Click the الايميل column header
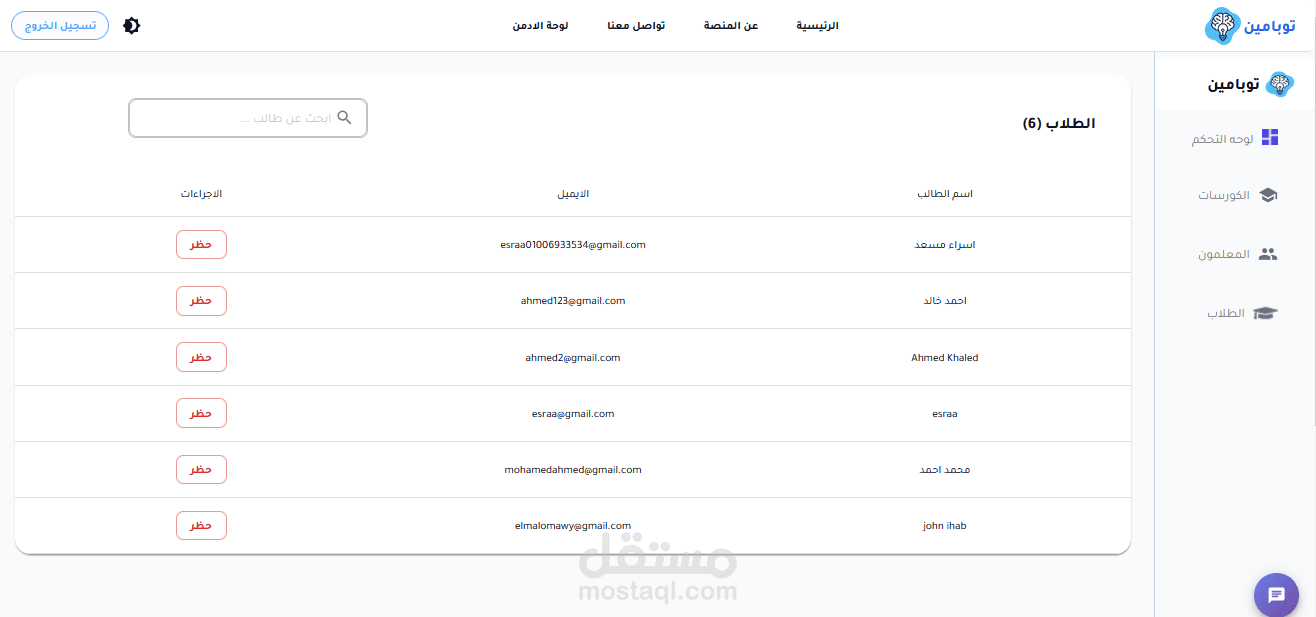1316x617 pixels. pyautogui.click(x=573, y=193)
